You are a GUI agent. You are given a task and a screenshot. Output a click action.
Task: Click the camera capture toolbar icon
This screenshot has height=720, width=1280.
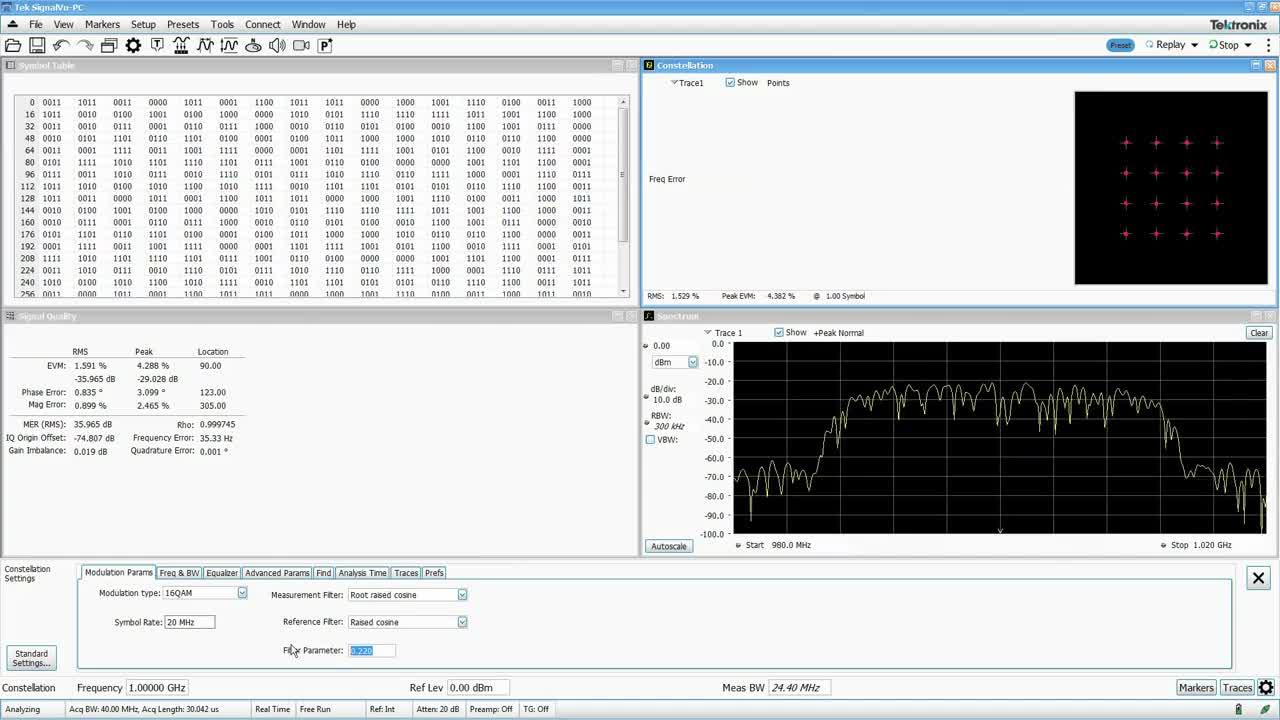click(x=300, y=45)
